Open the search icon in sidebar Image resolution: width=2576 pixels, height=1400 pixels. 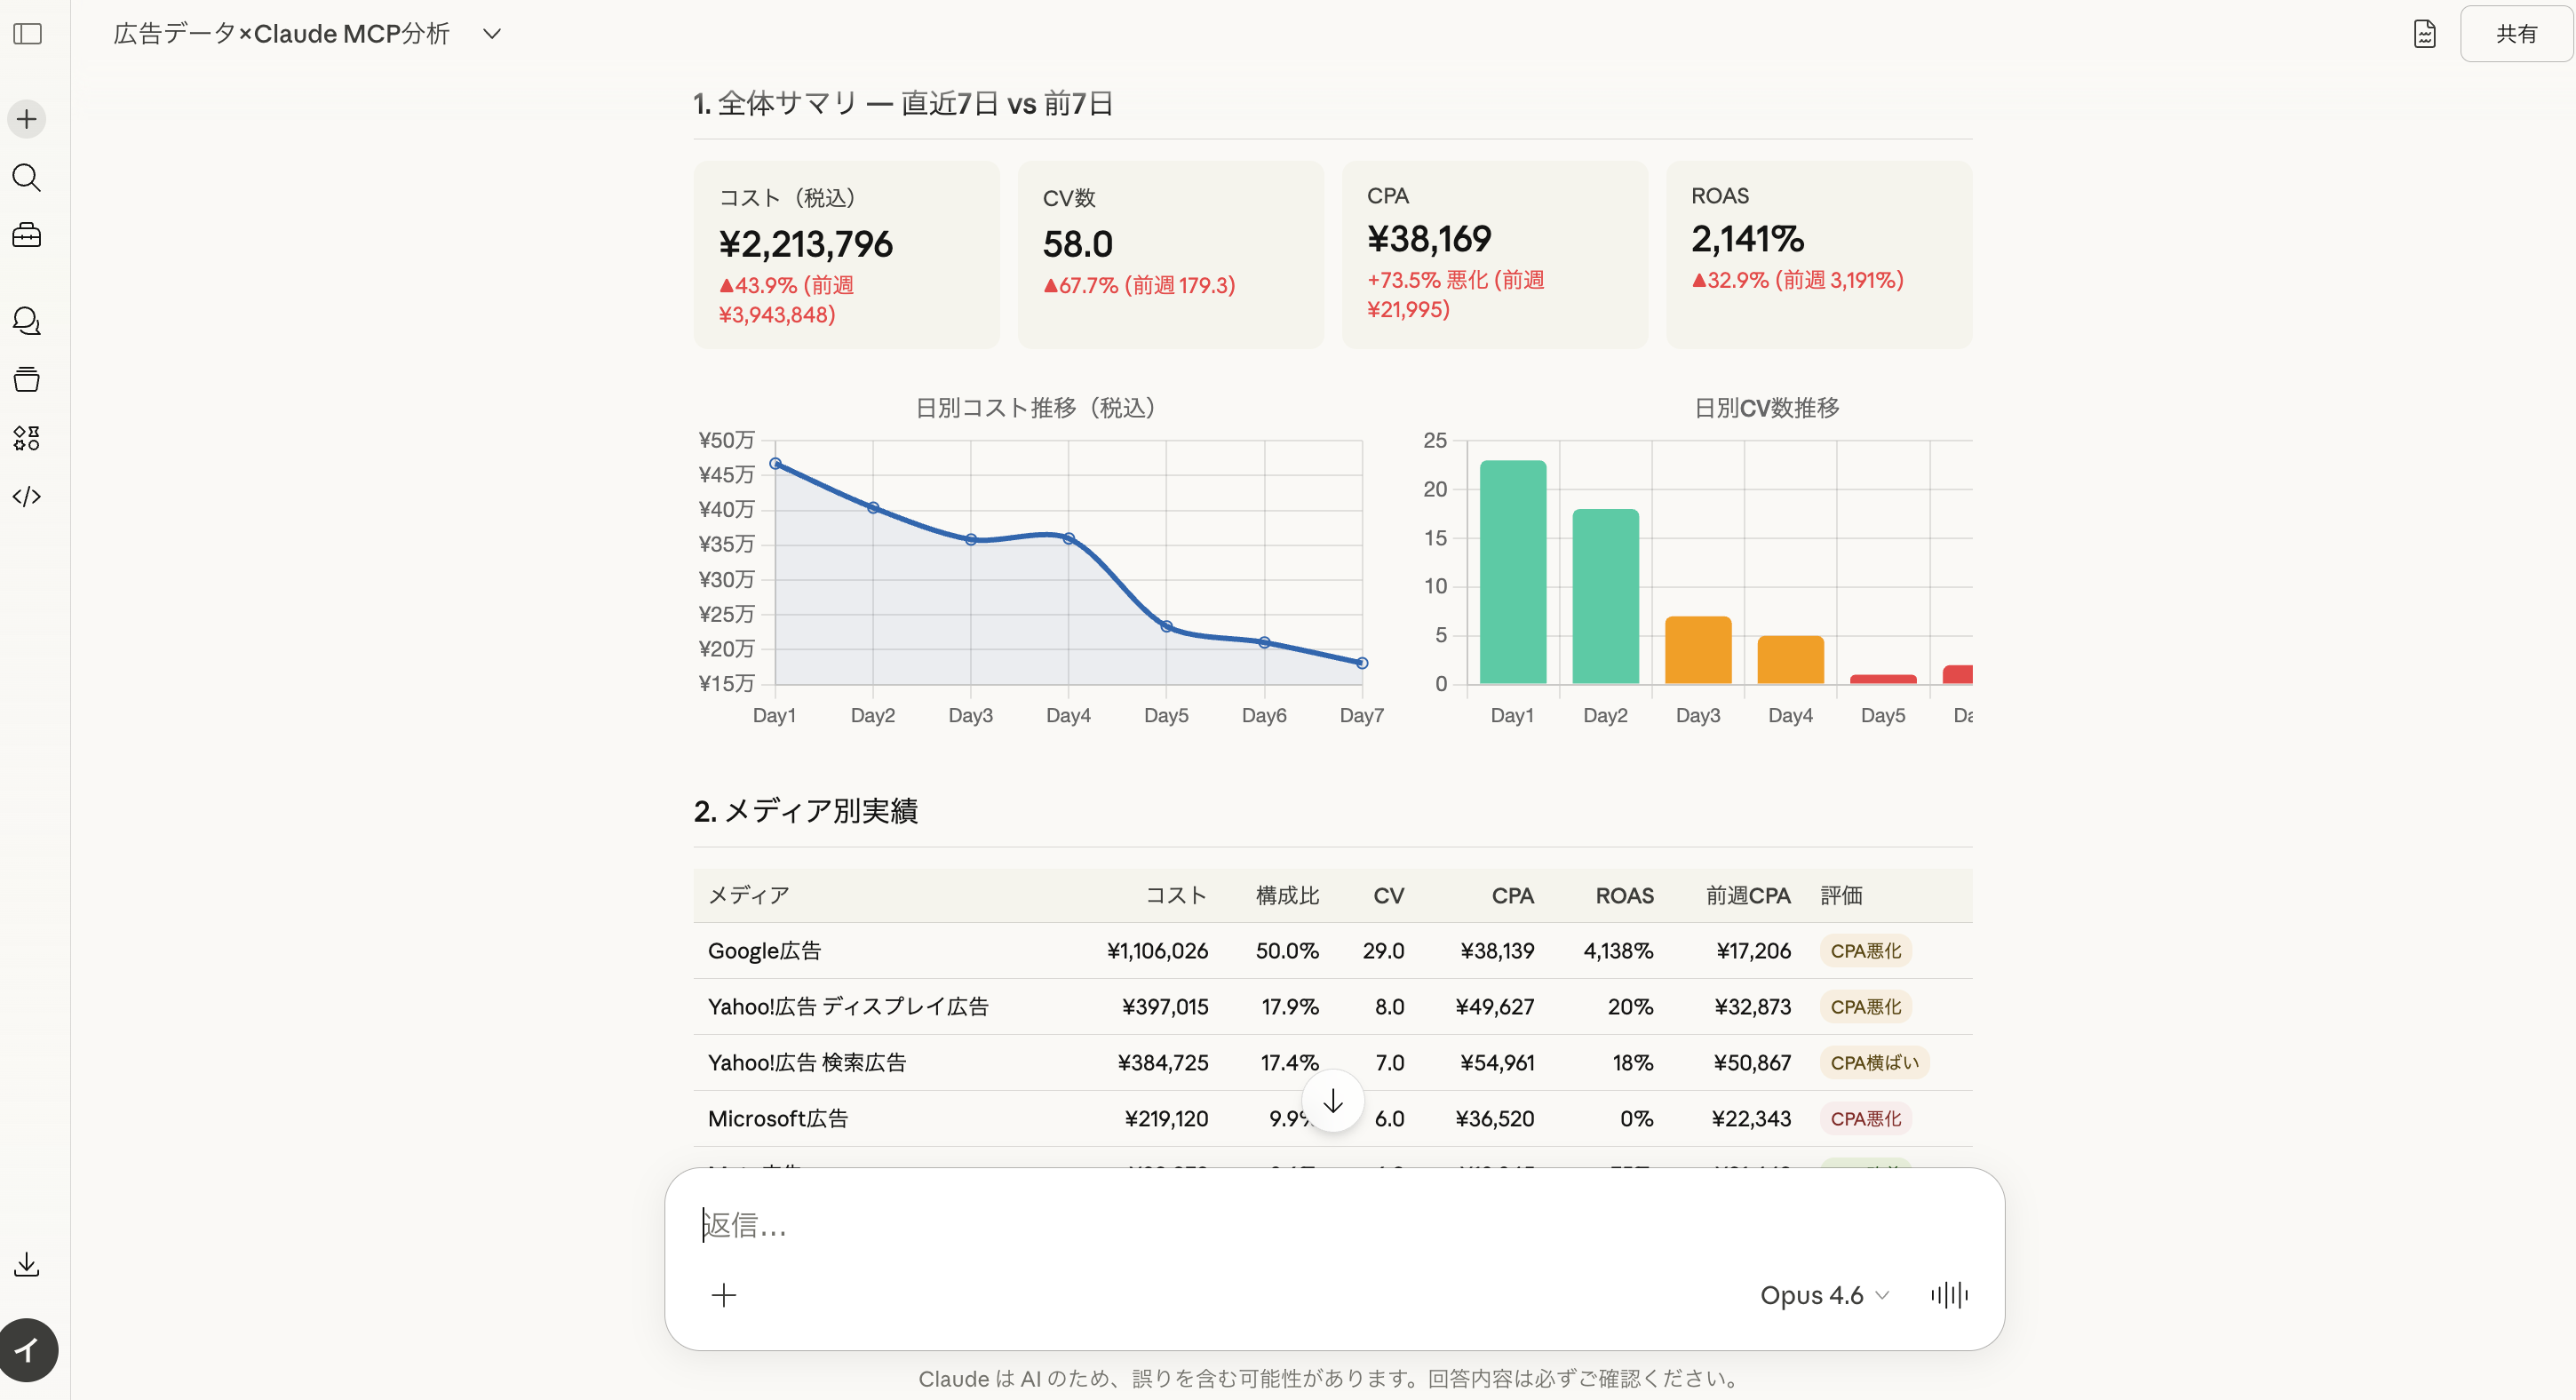click(27, 178)
